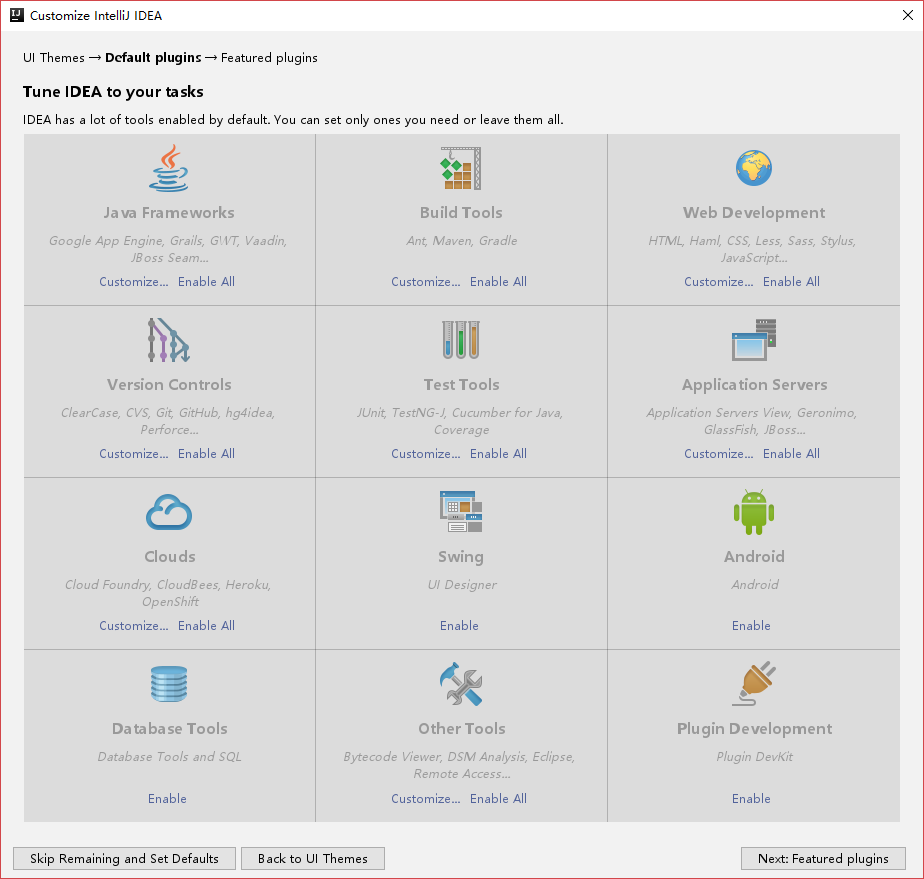Click the Test Tools heading
This screenshot has height=879, width=924.
click(x=461, y=385)
